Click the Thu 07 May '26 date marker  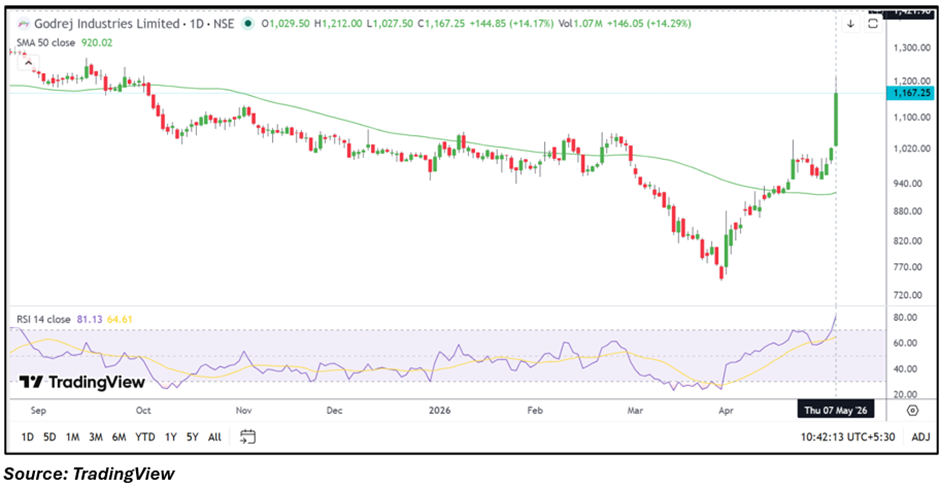point(835,411)
